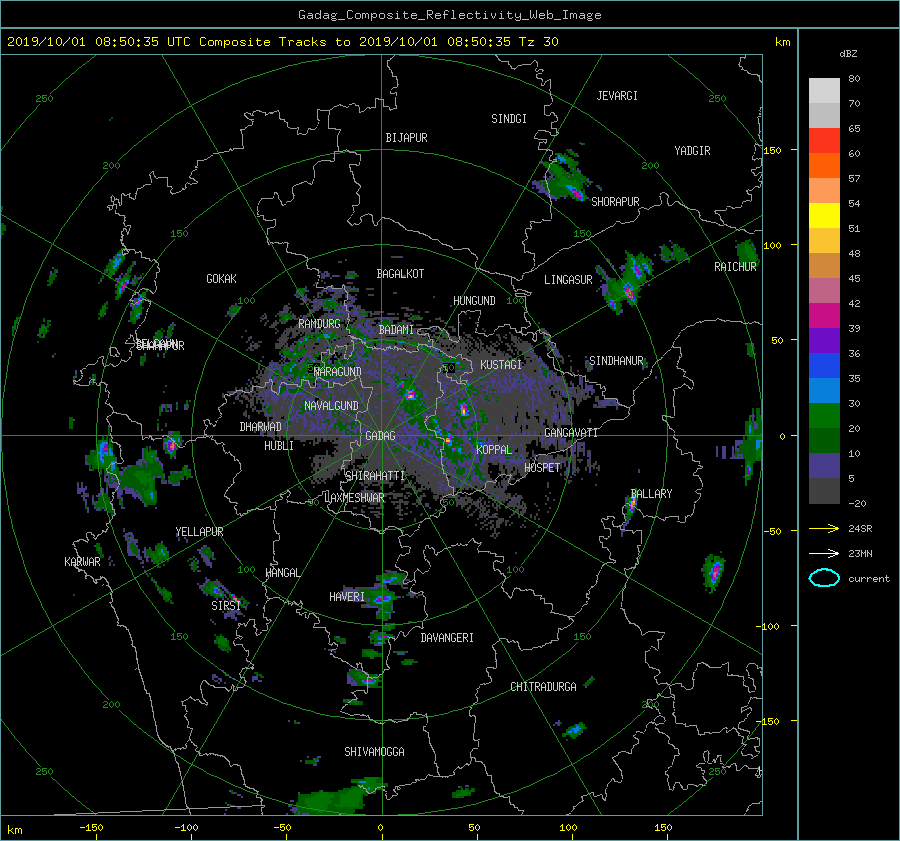Click the DAVANGERI city label
The height and width of the screenshot is (841, 900).
tap(447, 638)
